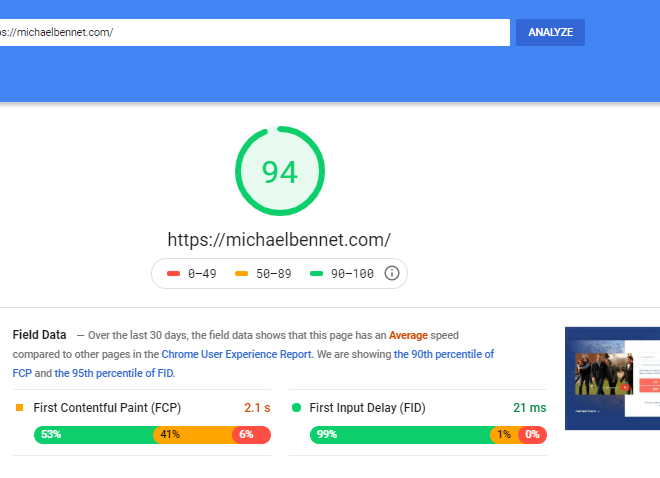Open the Chrome User Experience Report link
This screenshot has width=660, height=478.
236,354
